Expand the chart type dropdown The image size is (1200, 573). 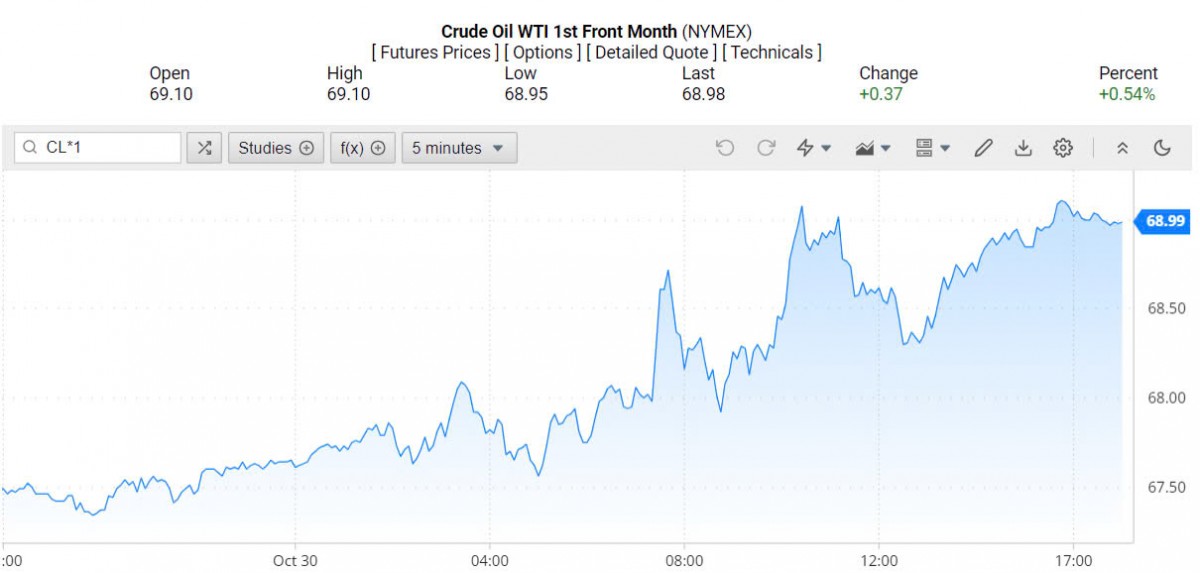pyautogui.click(x=873, y=148)
